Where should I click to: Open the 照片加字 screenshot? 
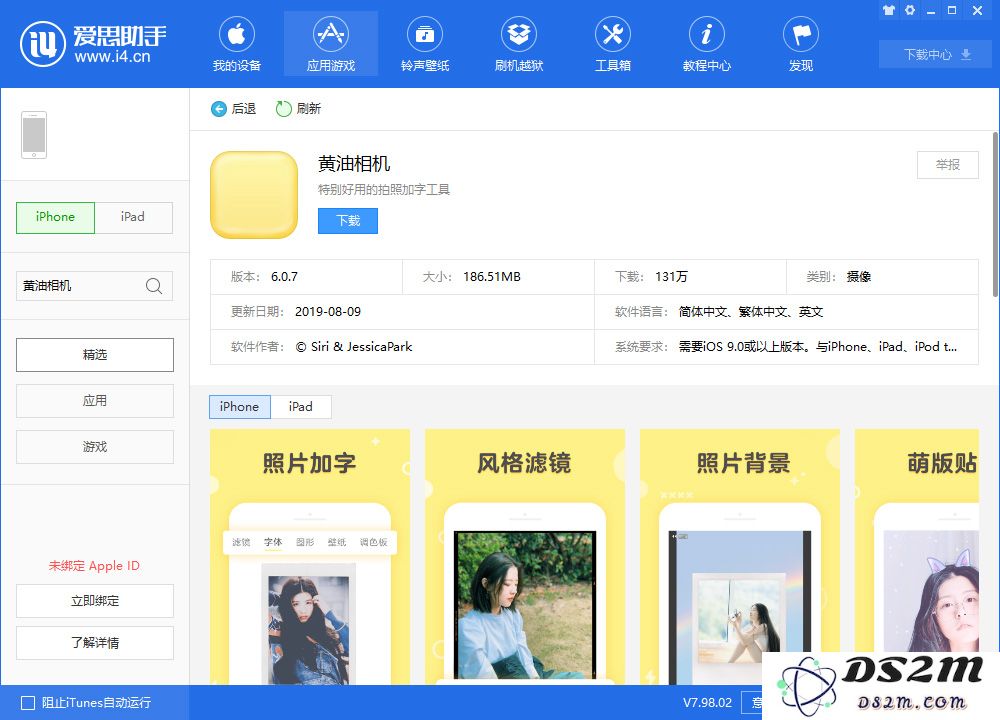pyautogui.click(x=310, y=557)
